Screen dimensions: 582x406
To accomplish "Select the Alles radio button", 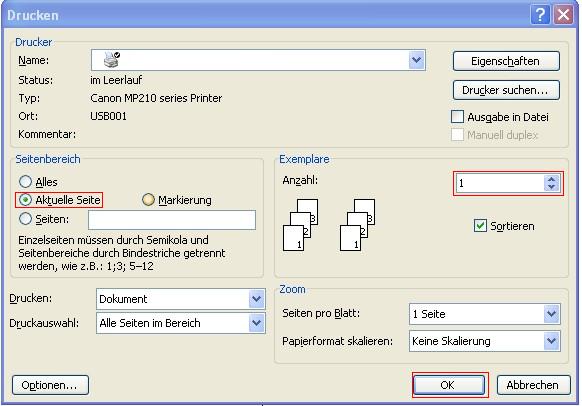I will click(25, 181).
